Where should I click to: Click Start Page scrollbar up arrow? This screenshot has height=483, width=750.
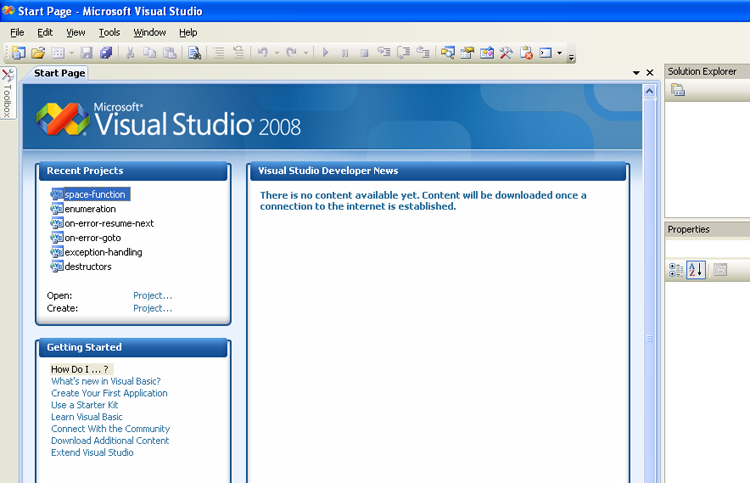click(649, 91)
